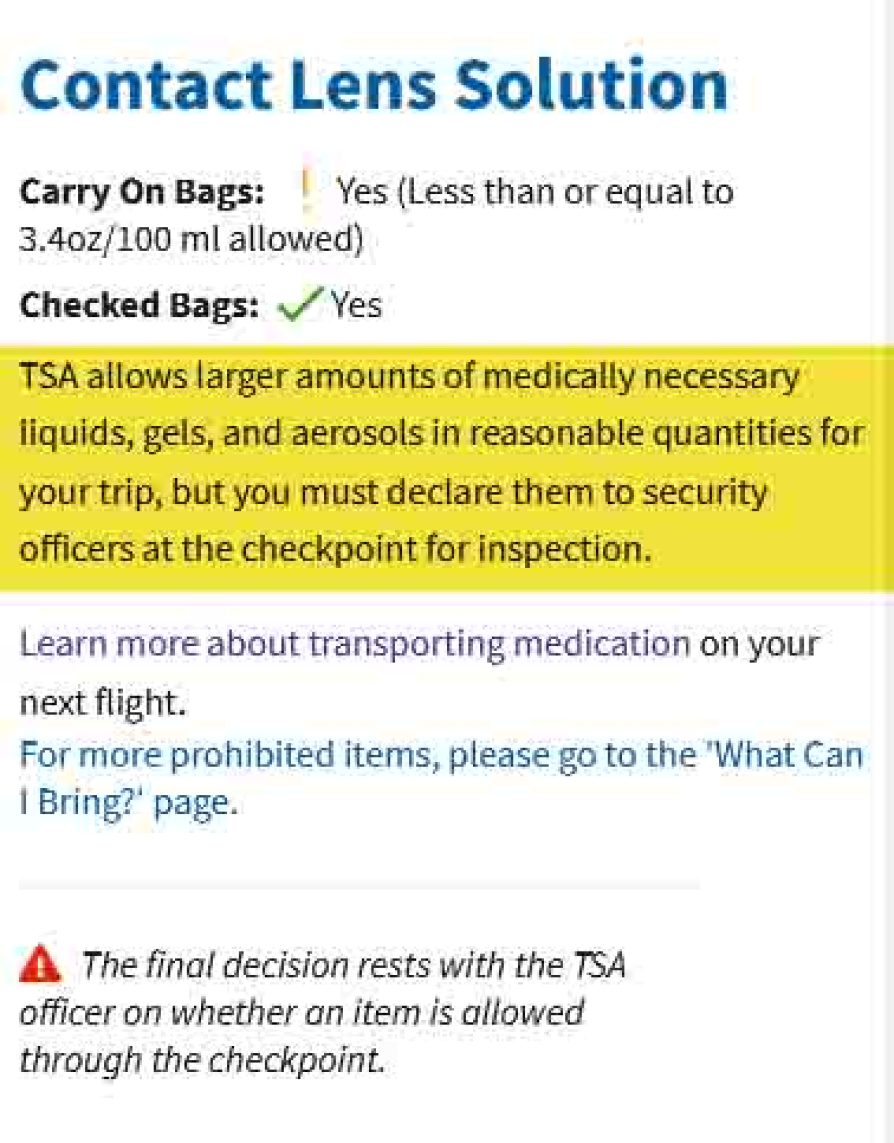This screenshot has width=894, height=1143.
Task: Click the horizontal divider line above disclaimer
Action: coord(359,886)
